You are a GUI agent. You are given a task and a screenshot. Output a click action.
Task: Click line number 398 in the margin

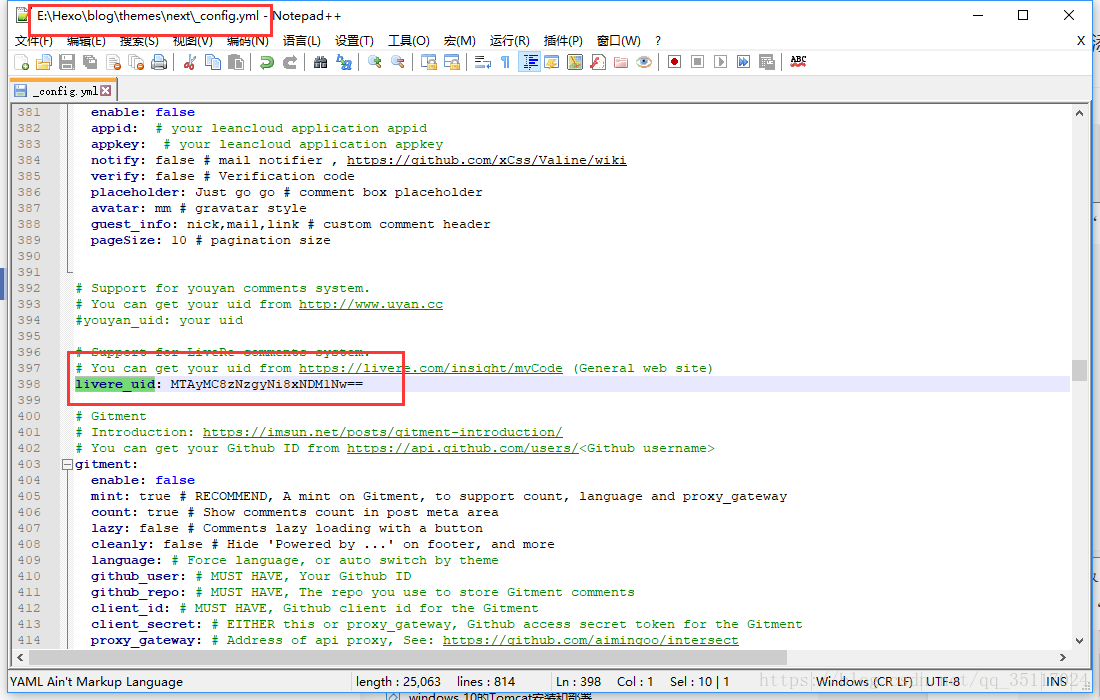(x=29, y=384)
